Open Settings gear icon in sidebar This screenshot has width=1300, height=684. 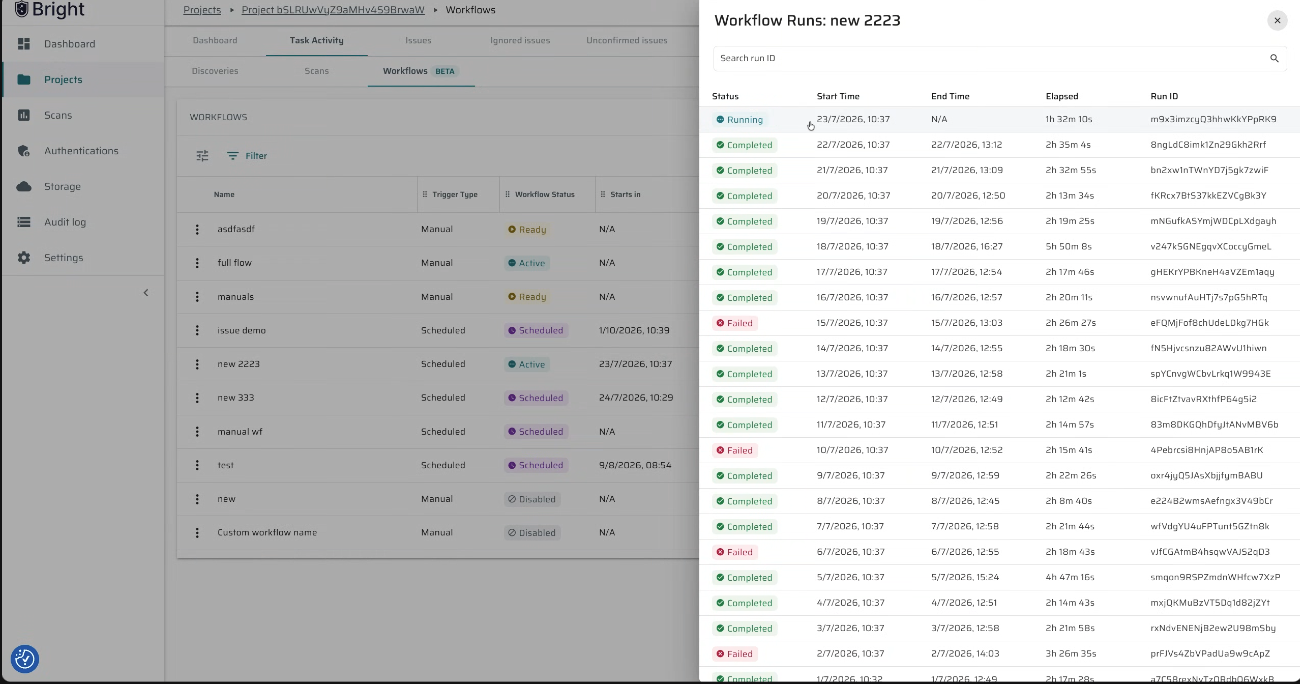(24, 258)
